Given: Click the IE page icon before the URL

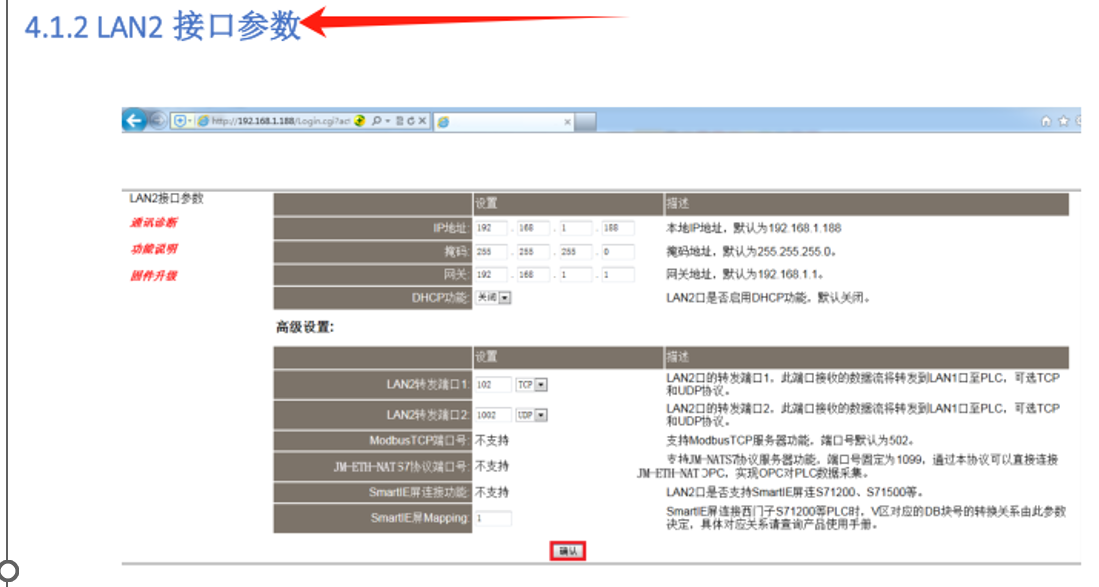Looking at the screenshot, I should 203,120.
